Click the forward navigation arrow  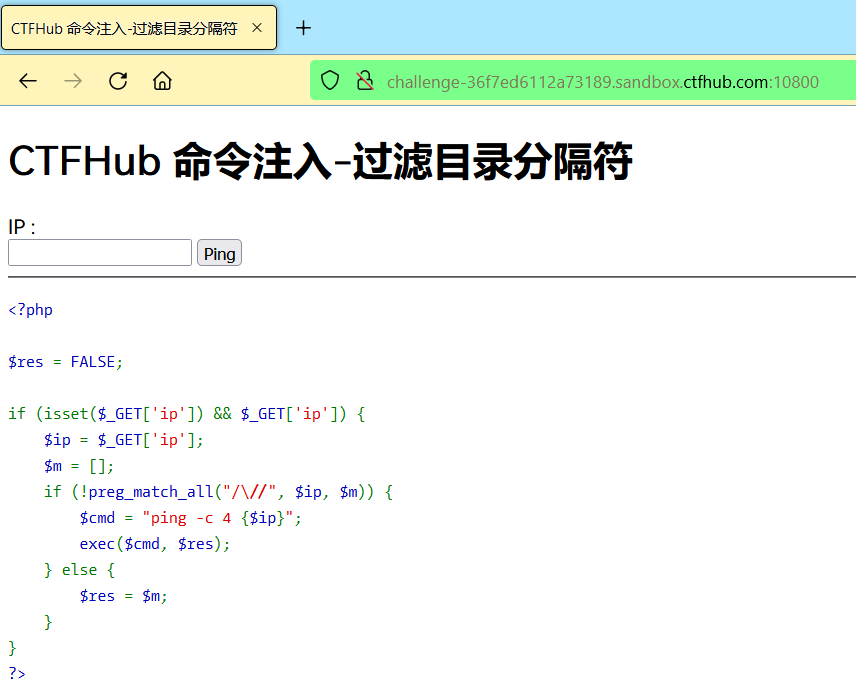click(x=73, y=81)
